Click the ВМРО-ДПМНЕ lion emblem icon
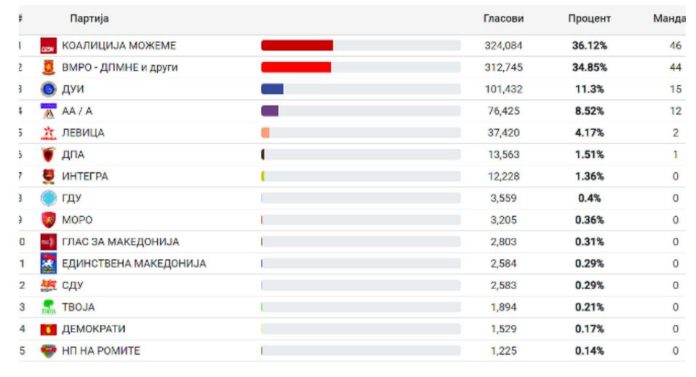 coord(48,67)
